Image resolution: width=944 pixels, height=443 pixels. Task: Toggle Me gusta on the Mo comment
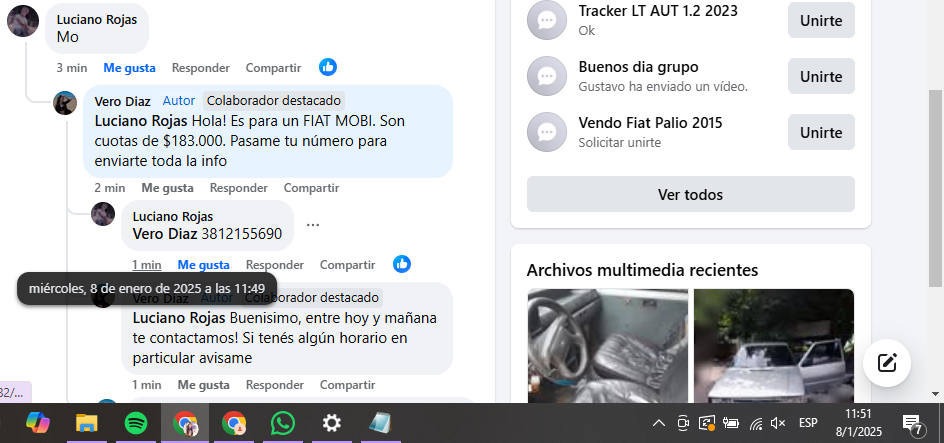pos(129,68)
